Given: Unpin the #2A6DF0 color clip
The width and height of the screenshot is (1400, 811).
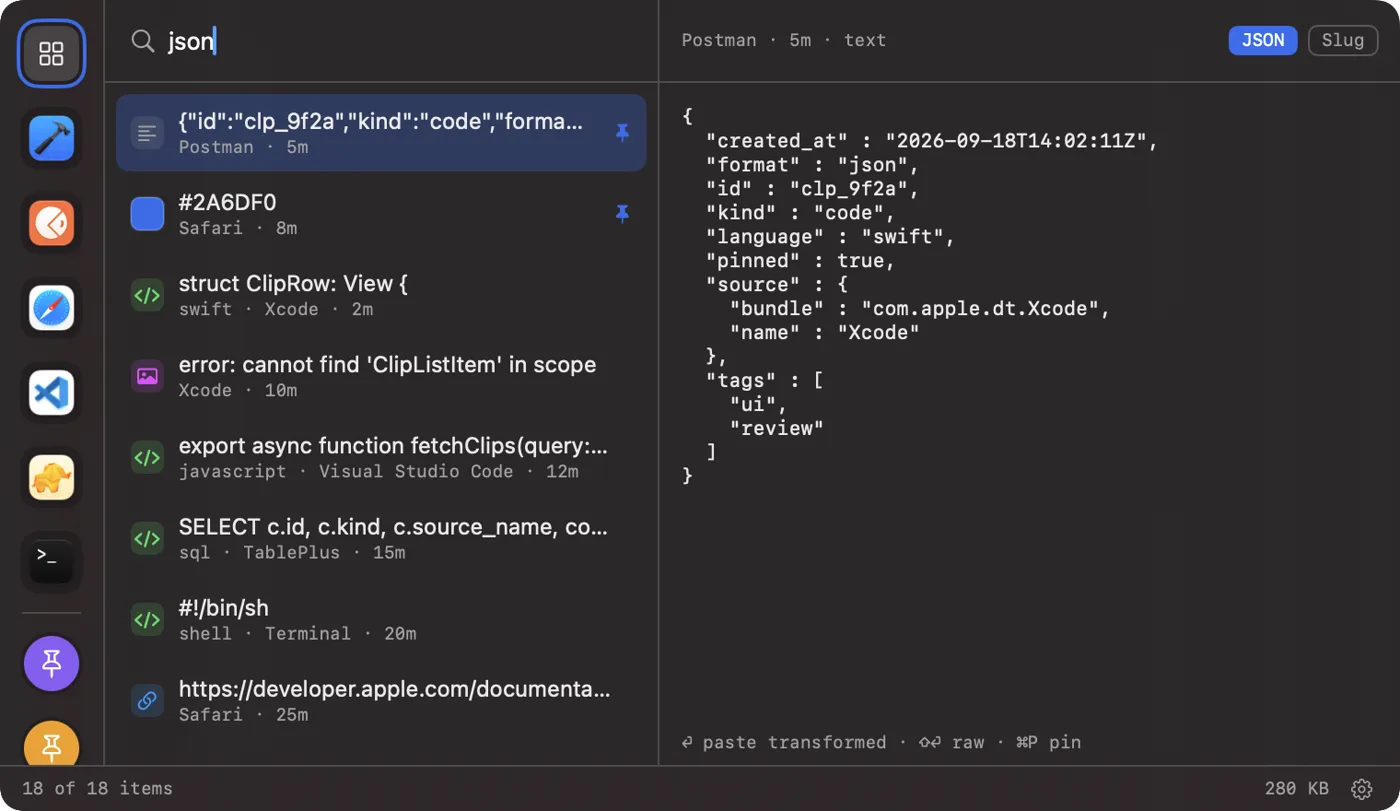Looking at the screenshot, I should (622, 214).
